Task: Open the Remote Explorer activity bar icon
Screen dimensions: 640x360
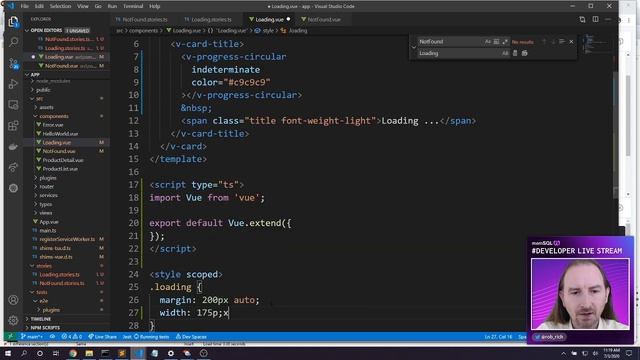Action: pyautogui.click(x=13, y=105)
